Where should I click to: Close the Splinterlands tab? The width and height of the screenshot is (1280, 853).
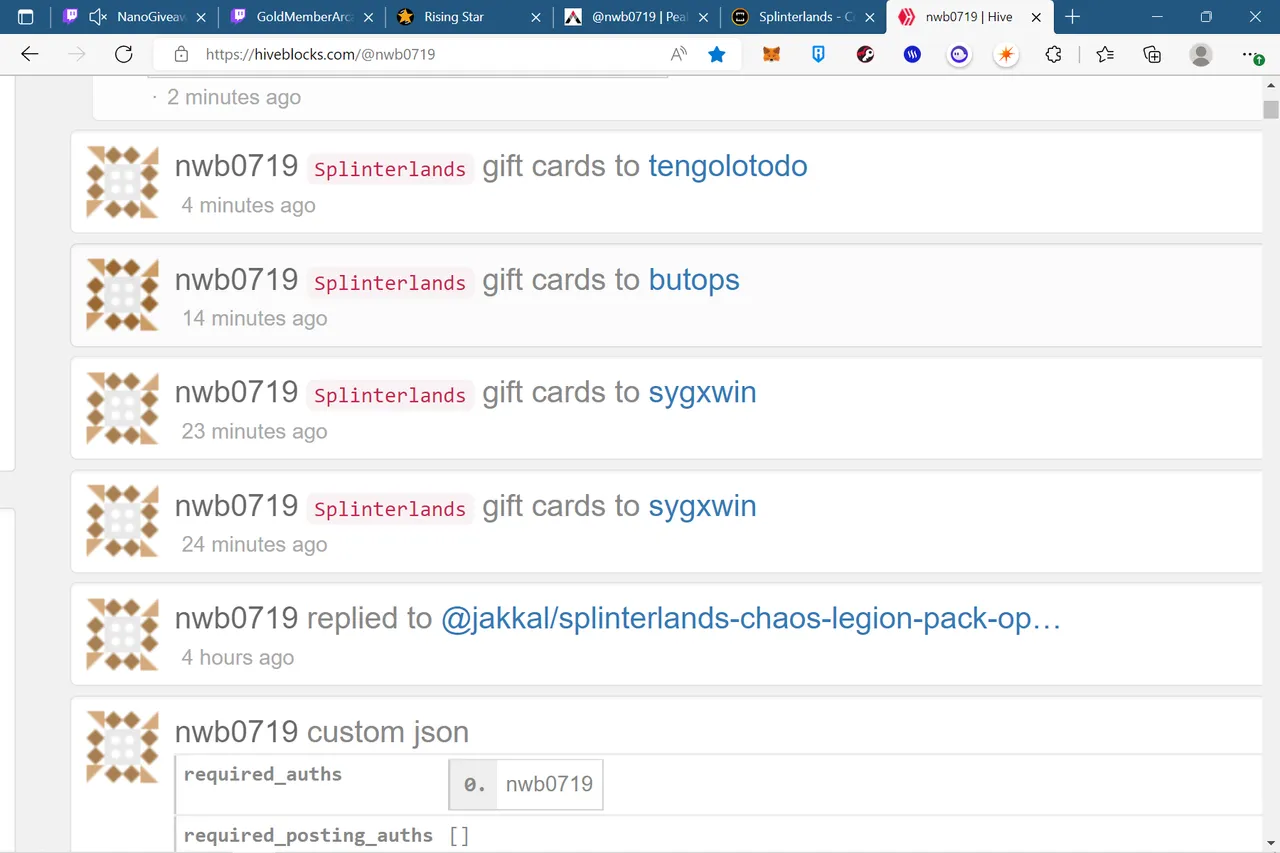tap(868, 17)
